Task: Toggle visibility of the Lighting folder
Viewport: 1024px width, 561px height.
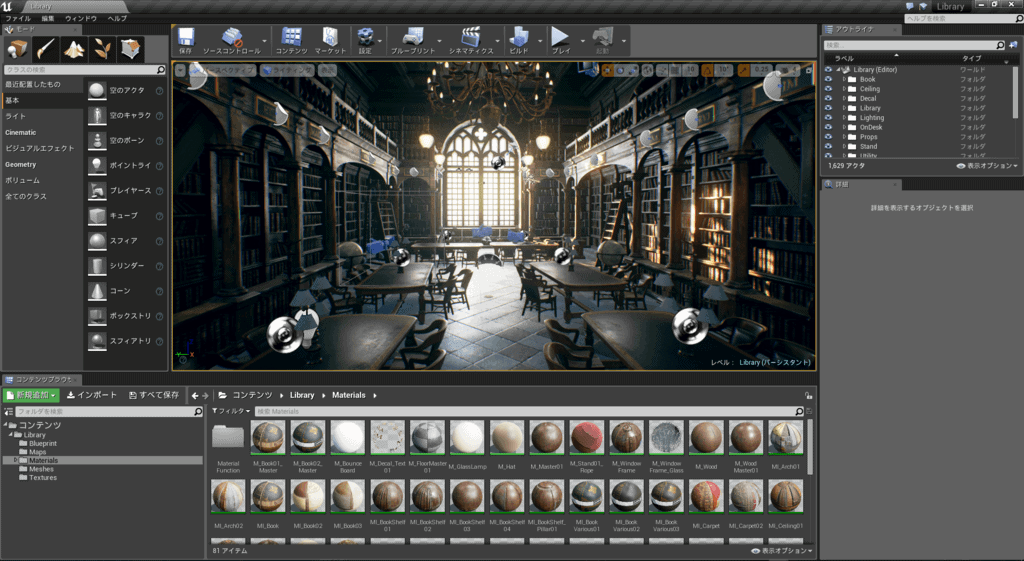Action: (x=829, y=118)
